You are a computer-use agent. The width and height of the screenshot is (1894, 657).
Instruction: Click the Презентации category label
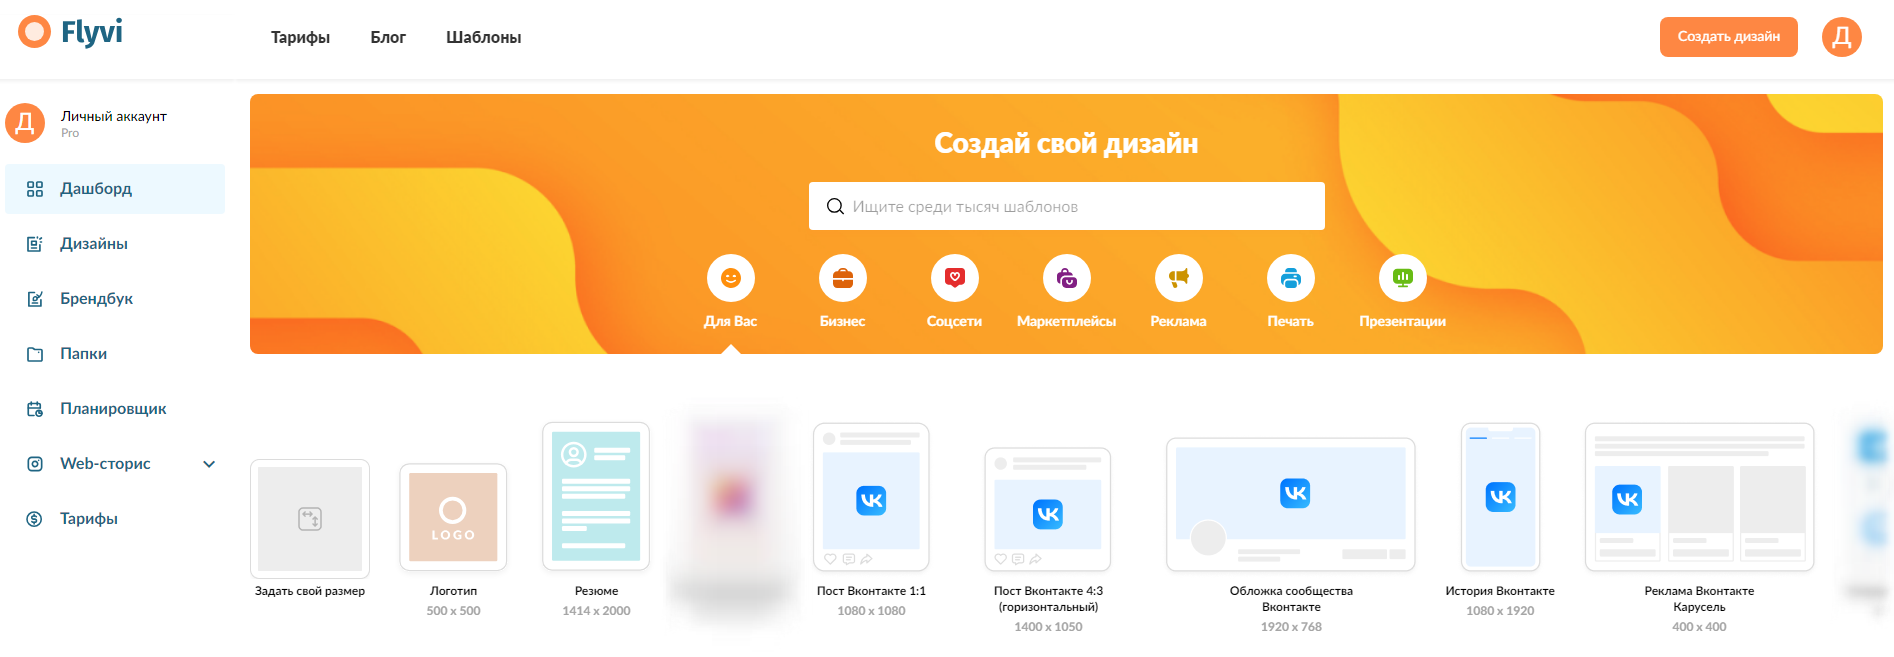[1403, 321]
